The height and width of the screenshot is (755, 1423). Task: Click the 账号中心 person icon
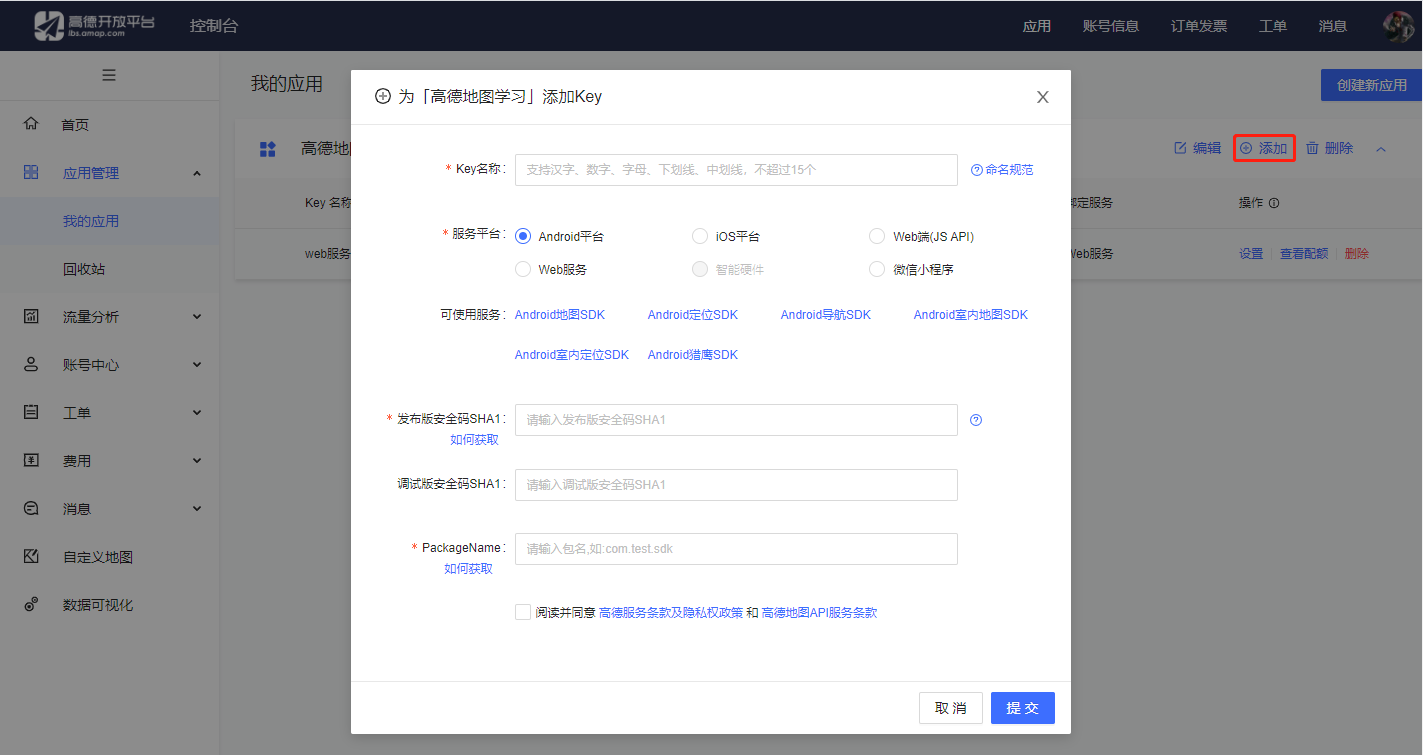click(x=31, y=364)
